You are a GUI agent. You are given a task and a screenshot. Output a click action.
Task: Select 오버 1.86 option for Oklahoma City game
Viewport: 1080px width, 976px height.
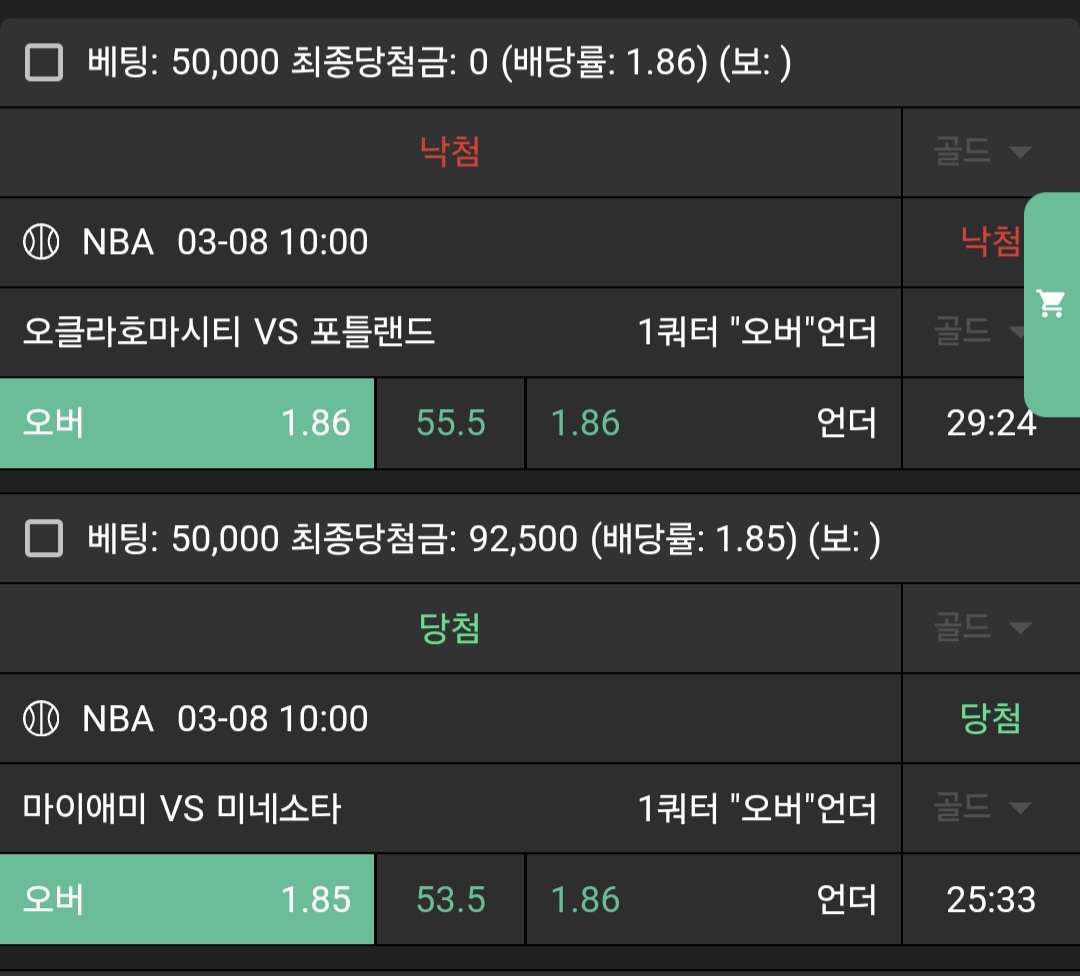[x=187, y=423]
